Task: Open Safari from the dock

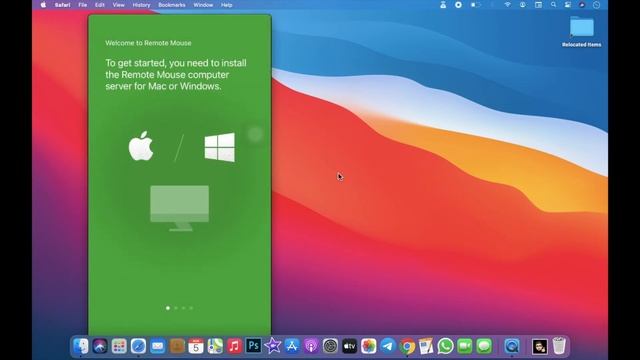Action: (x=138, y=346)
